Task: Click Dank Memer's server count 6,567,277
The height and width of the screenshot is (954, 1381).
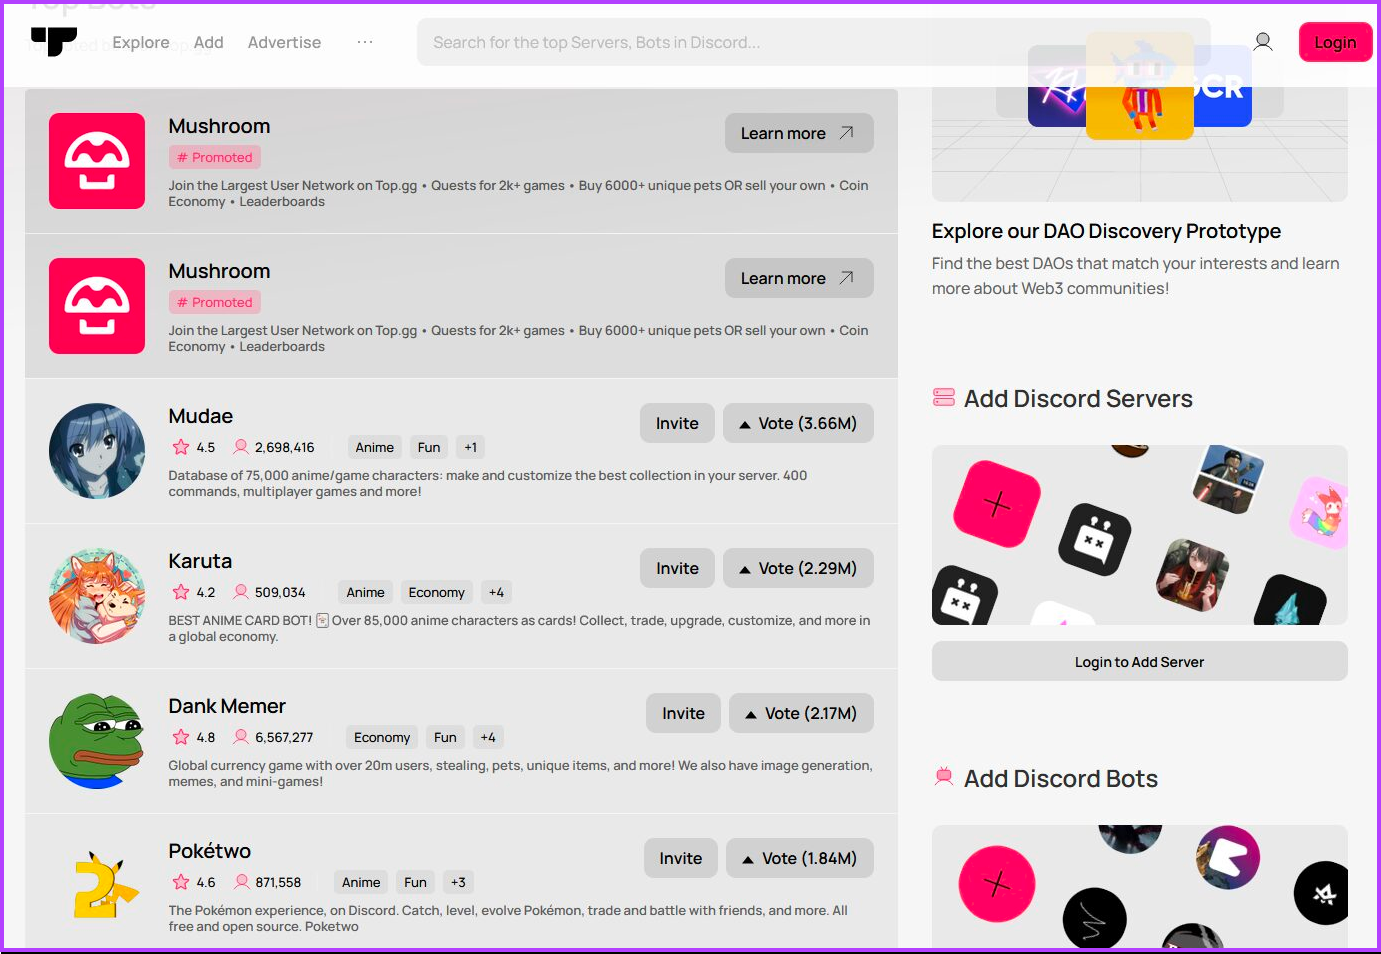Action: [284, 737]
